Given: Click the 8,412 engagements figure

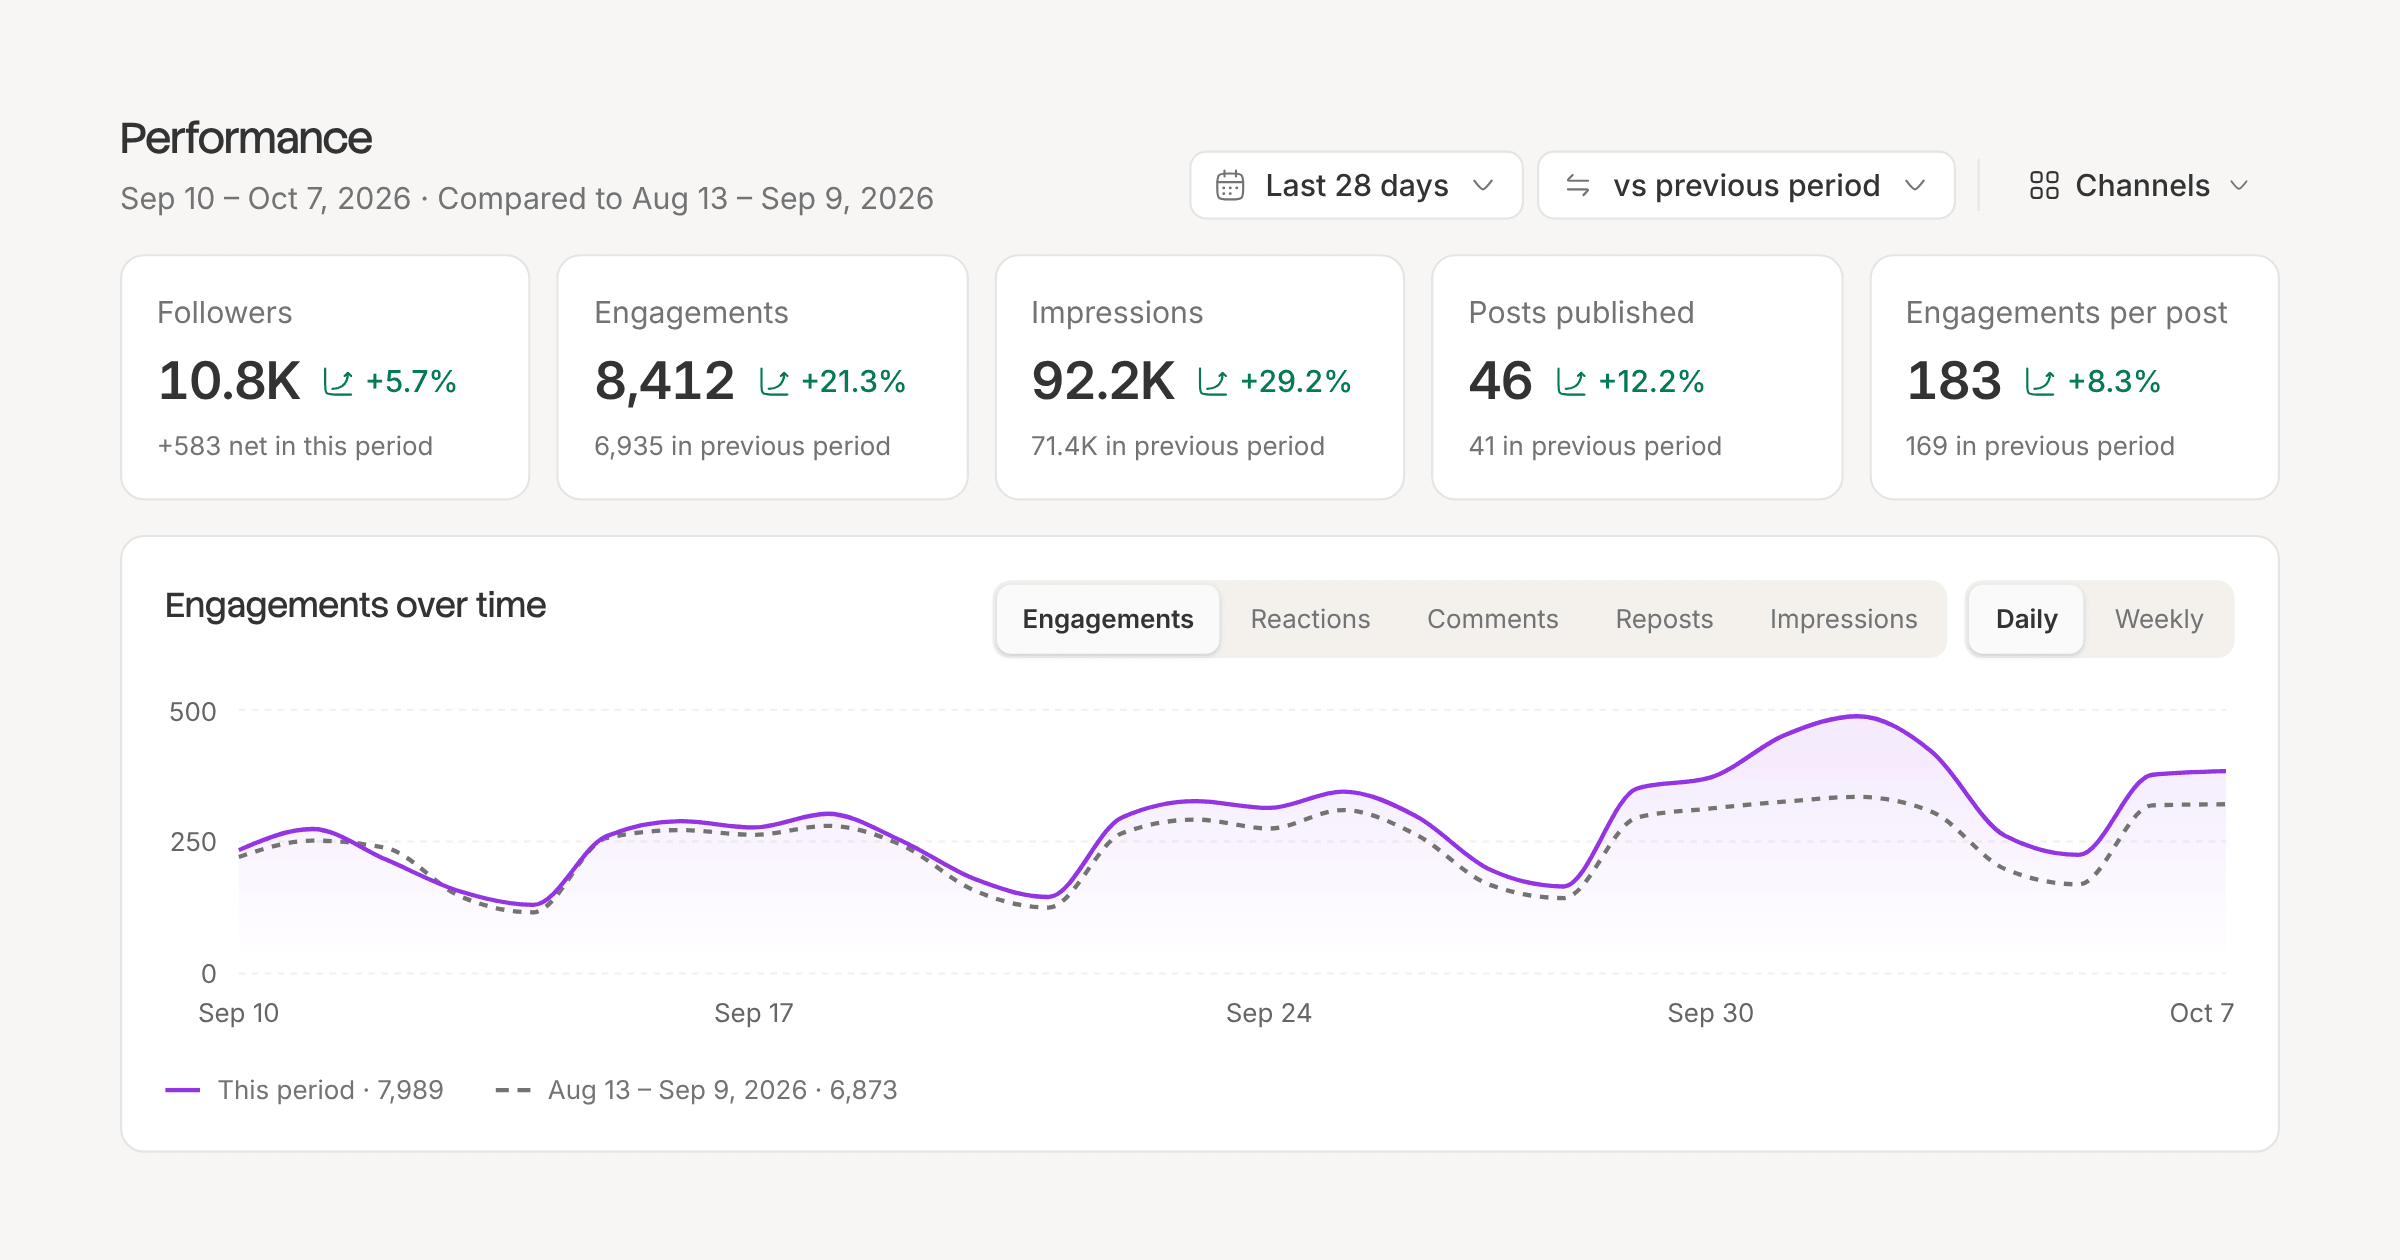Looking at the screenshot, I should pyautogui.click(x=664, y=382).
